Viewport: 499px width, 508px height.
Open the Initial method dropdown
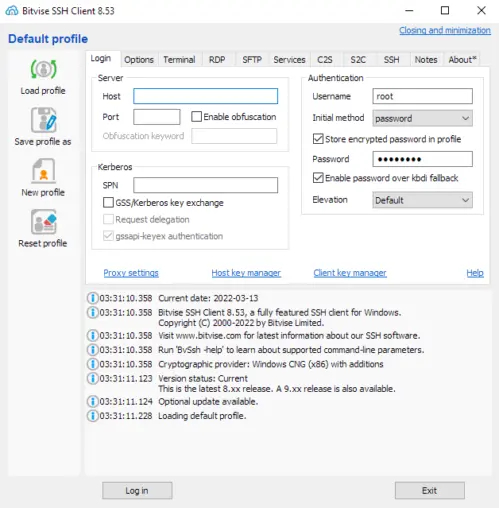(422, 118)
